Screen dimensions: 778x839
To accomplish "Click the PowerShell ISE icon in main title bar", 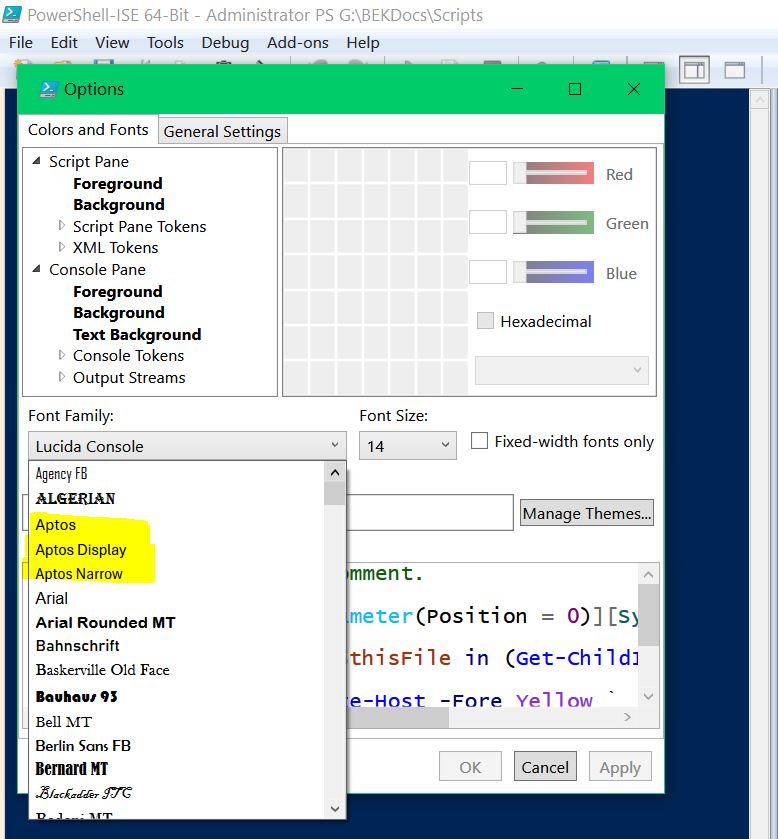I will coord(12,15).
